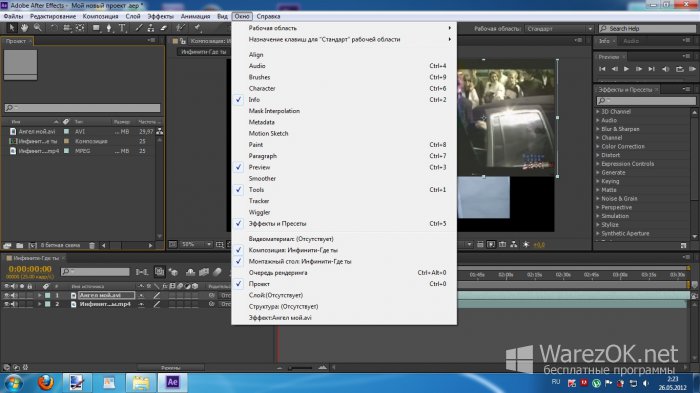The image size is (700, 393).
Task: Select the Eraser tool
Action: [164, 28]
